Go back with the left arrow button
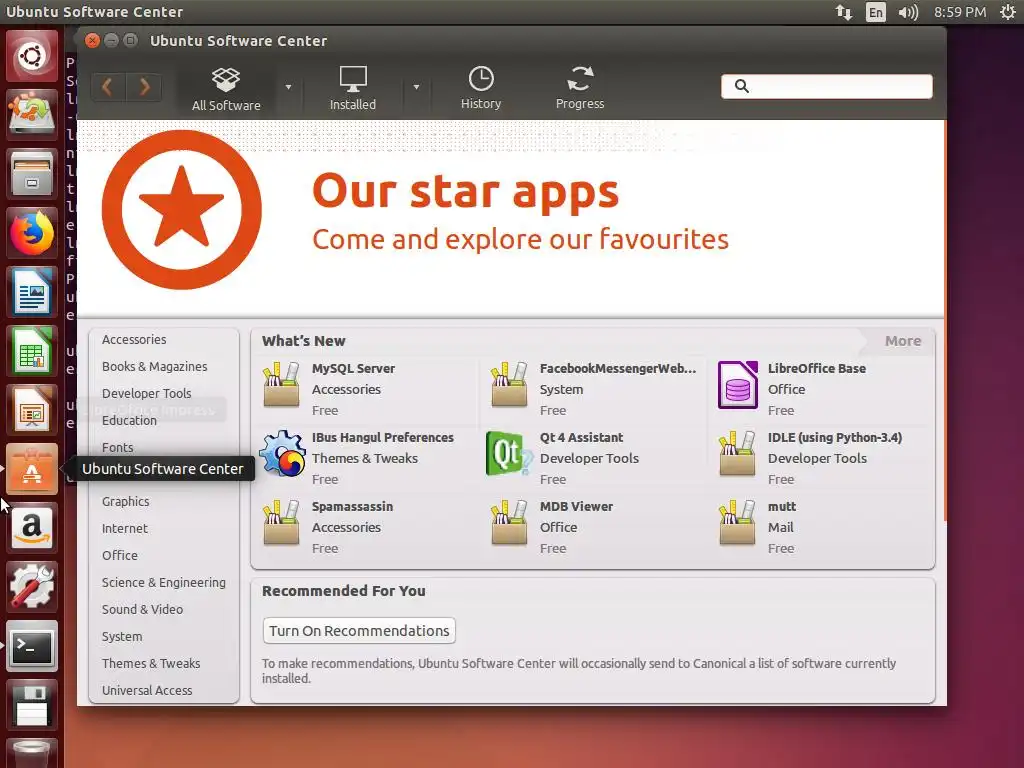This screenshot has width=1024, height=768. point(108,87)
